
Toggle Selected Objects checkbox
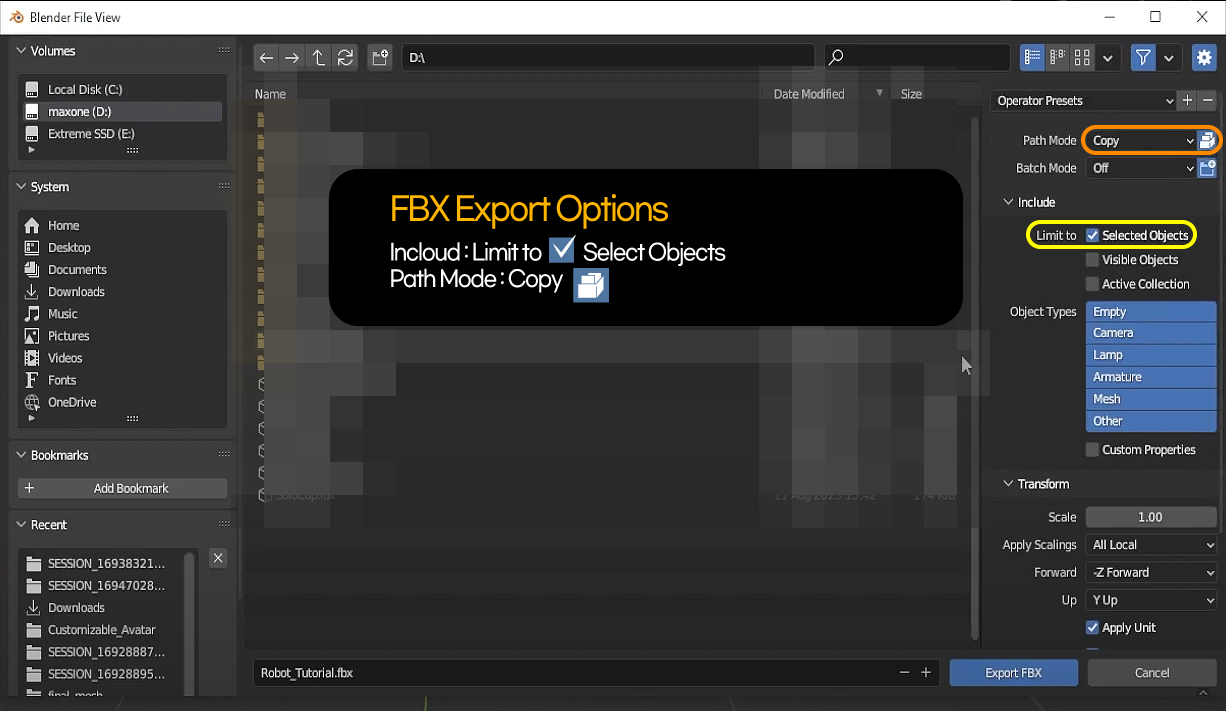coord(1092,236)
